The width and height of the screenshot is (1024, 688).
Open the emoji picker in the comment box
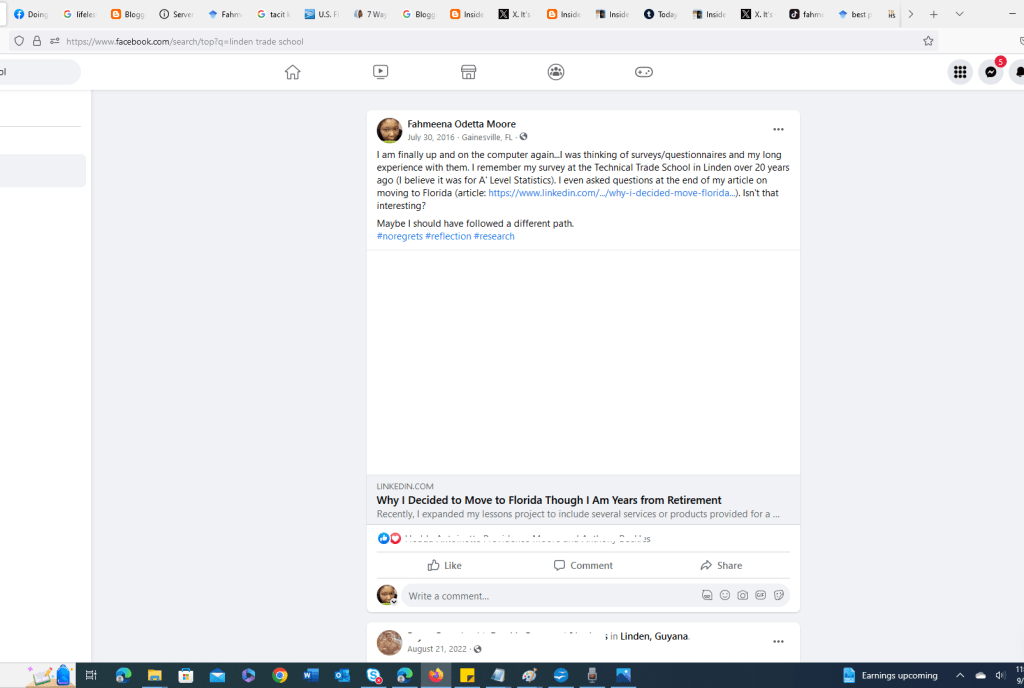724,594
